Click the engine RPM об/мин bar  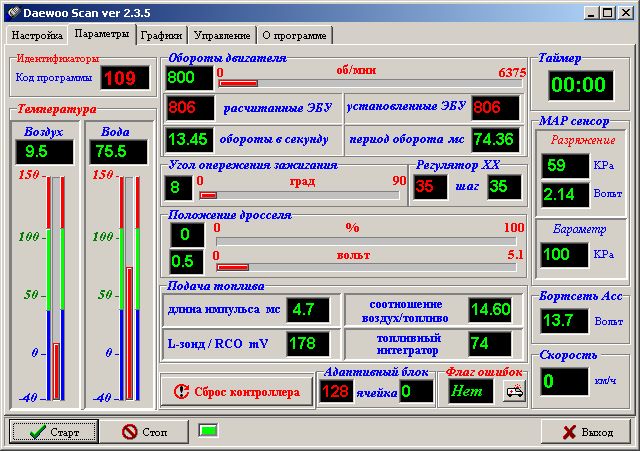coord(370,83)
